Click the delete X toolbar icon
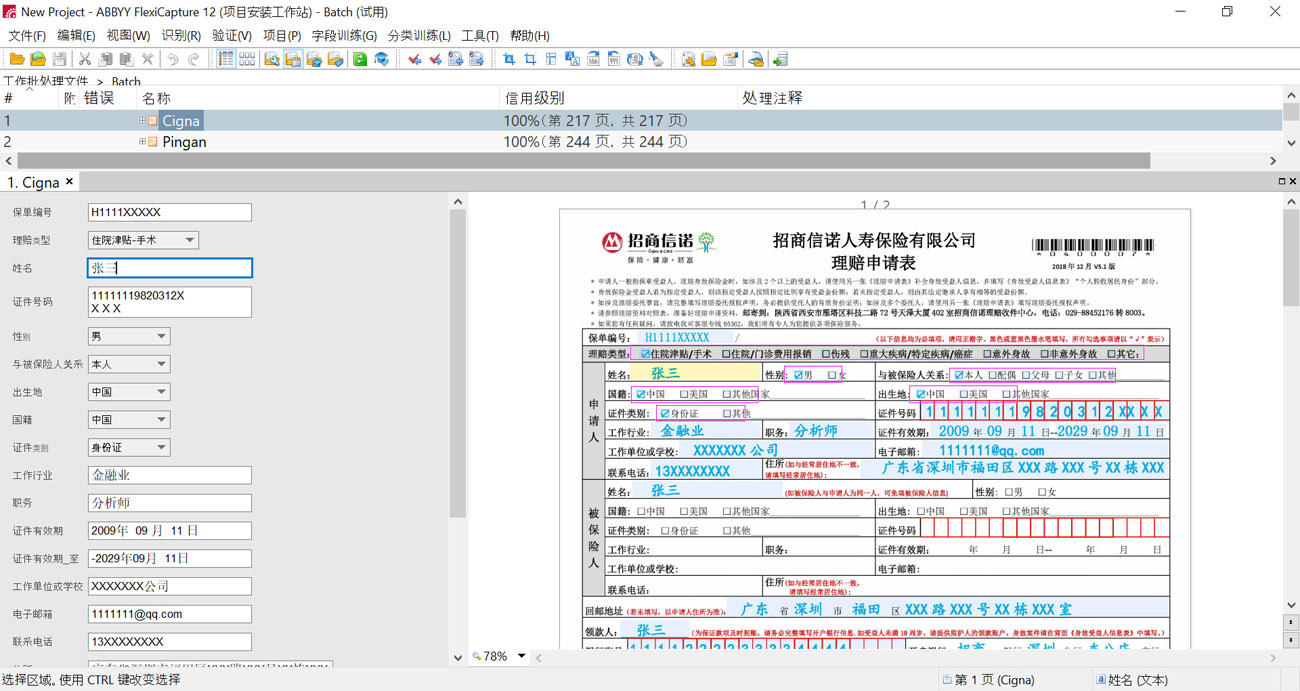 pyautogui.click(x=148, y=60)
